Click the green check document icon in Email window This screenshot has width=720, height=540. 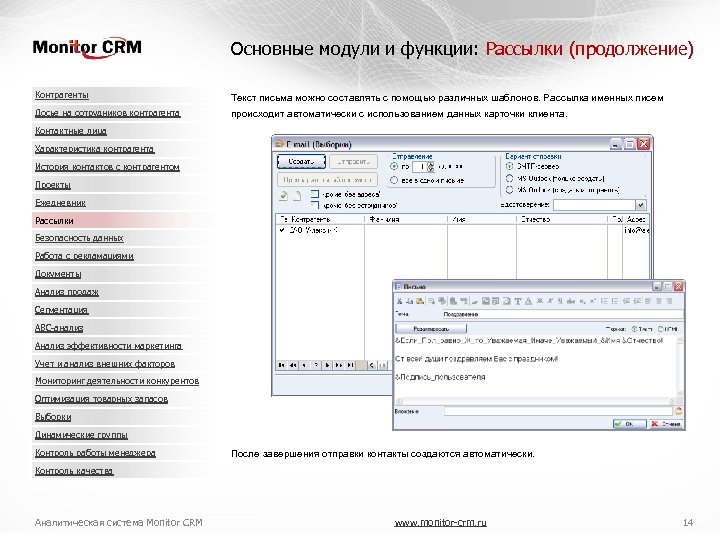point(283,196)
